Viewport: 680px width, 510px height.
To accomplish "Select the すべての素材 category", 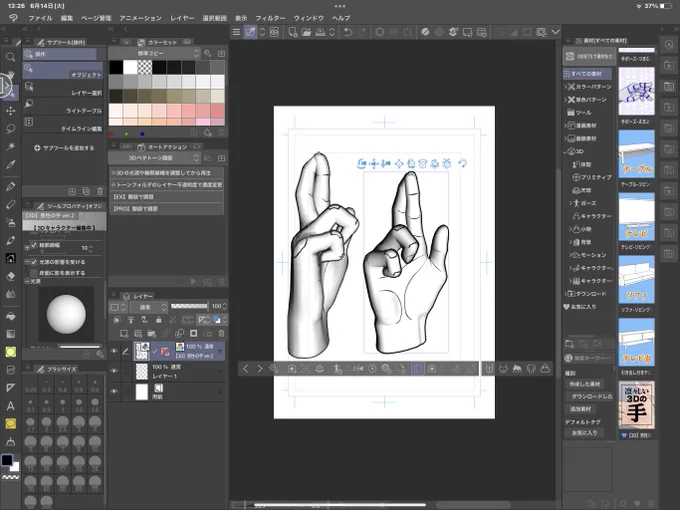I will [587, 74].
